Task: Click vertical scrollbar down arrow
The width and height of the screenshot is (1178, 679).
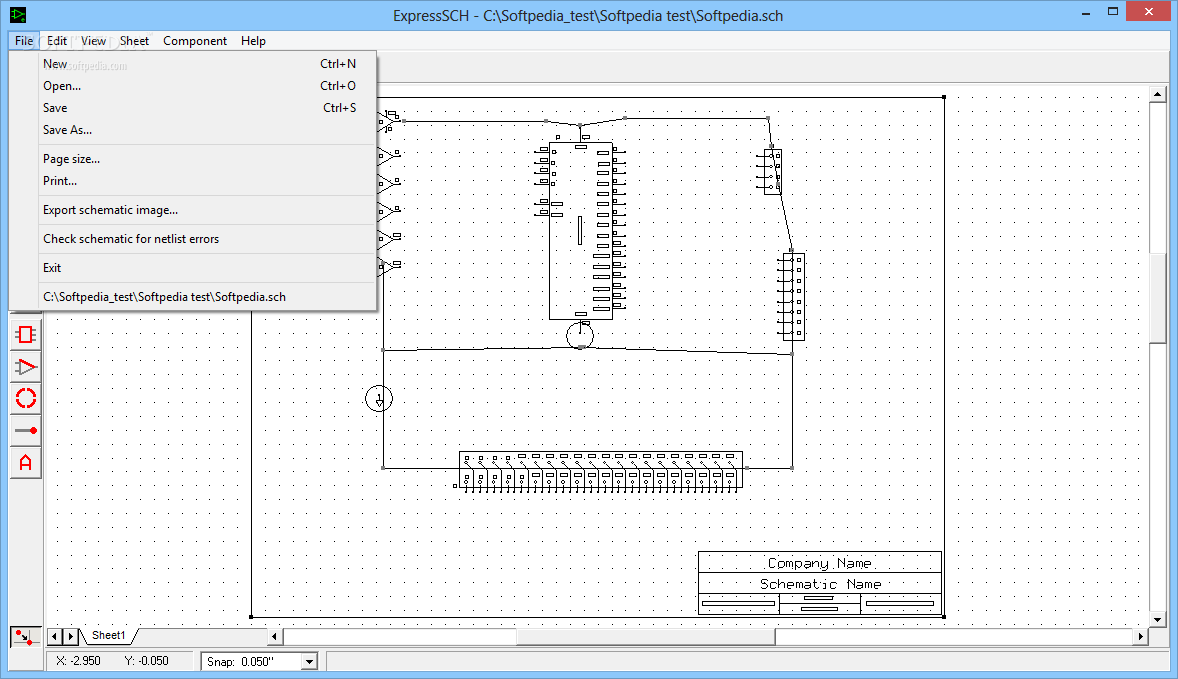Action: click(1158, 620)
